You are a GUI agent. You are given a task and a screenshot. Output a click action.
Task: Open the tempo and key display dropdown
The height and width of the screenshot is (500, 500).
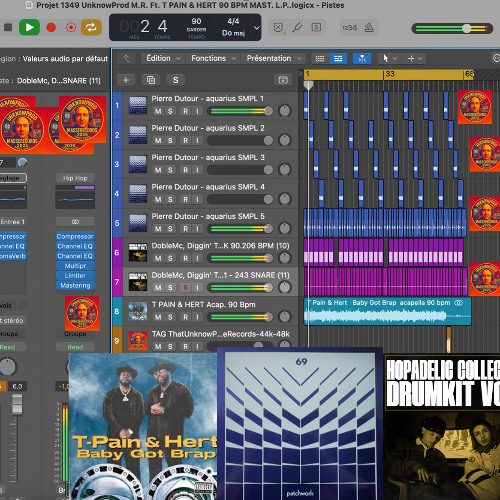pos(256,28)
